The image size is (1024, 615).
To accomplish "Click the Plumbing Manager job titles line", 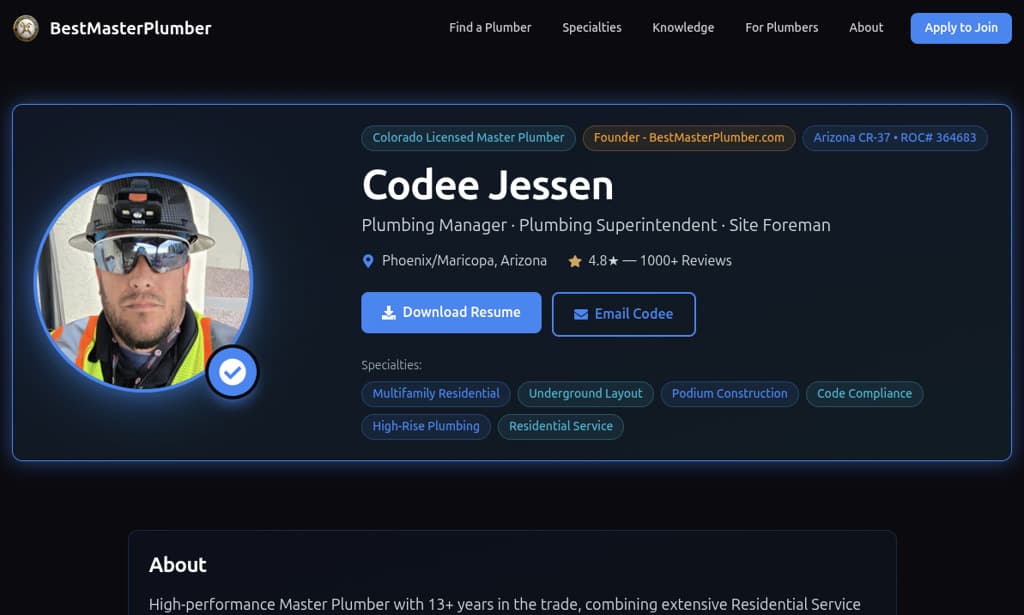I will tap(596, 225).
